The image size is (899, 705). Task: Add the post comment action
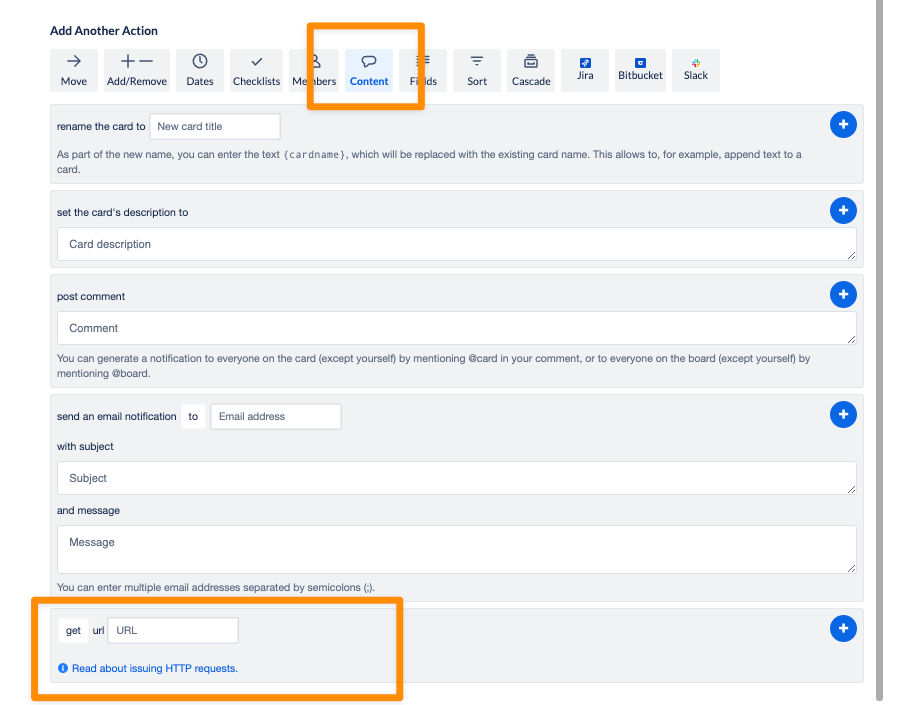coord(843,295)
